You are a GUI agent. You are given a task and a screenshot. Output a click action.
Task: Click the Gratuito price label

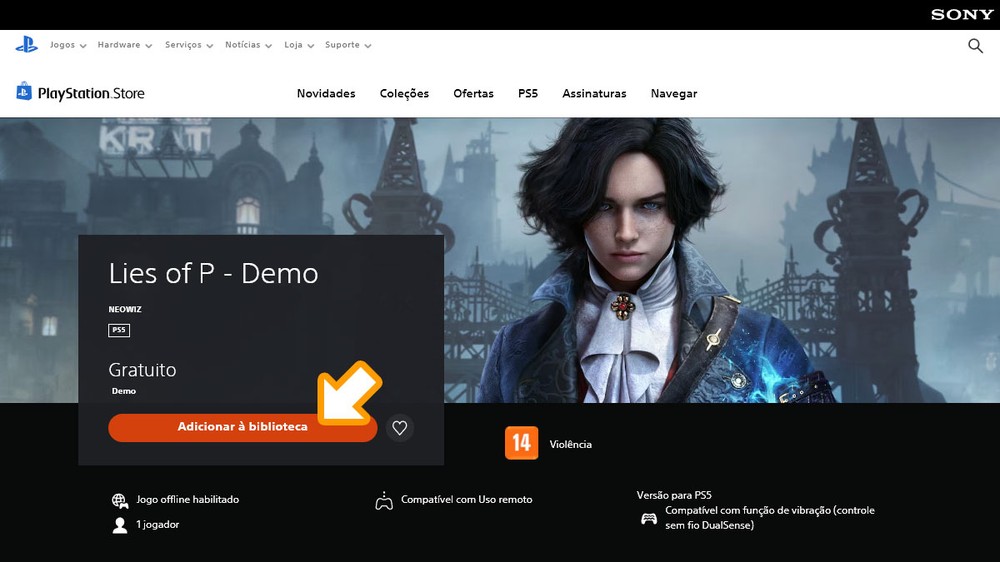(x=142, y=370)
